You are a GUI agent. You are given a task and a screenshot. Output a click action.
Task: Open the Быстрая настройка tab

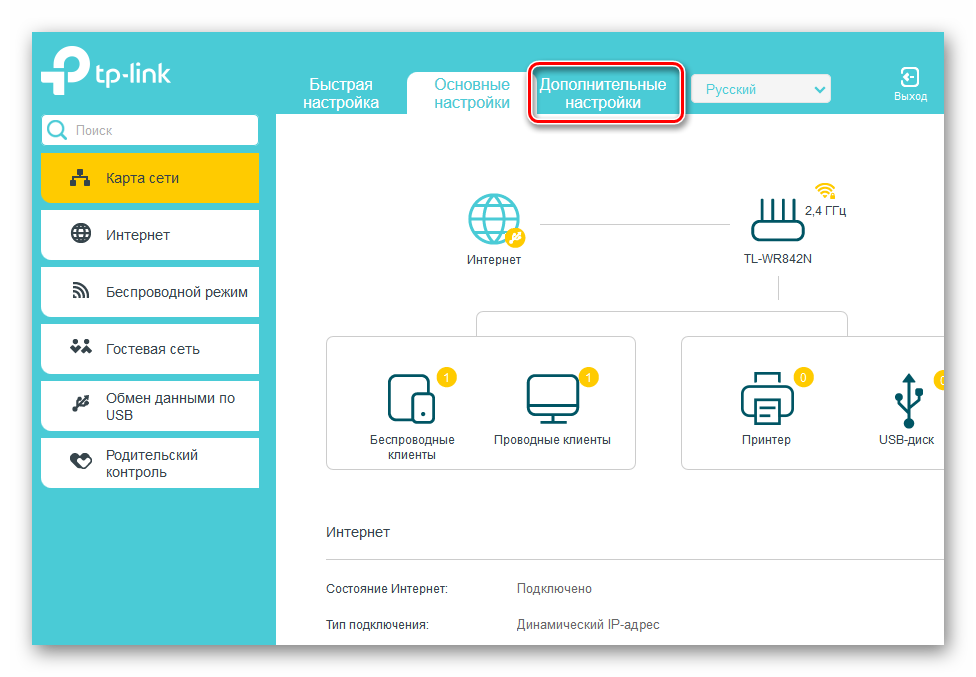[341, 94]
